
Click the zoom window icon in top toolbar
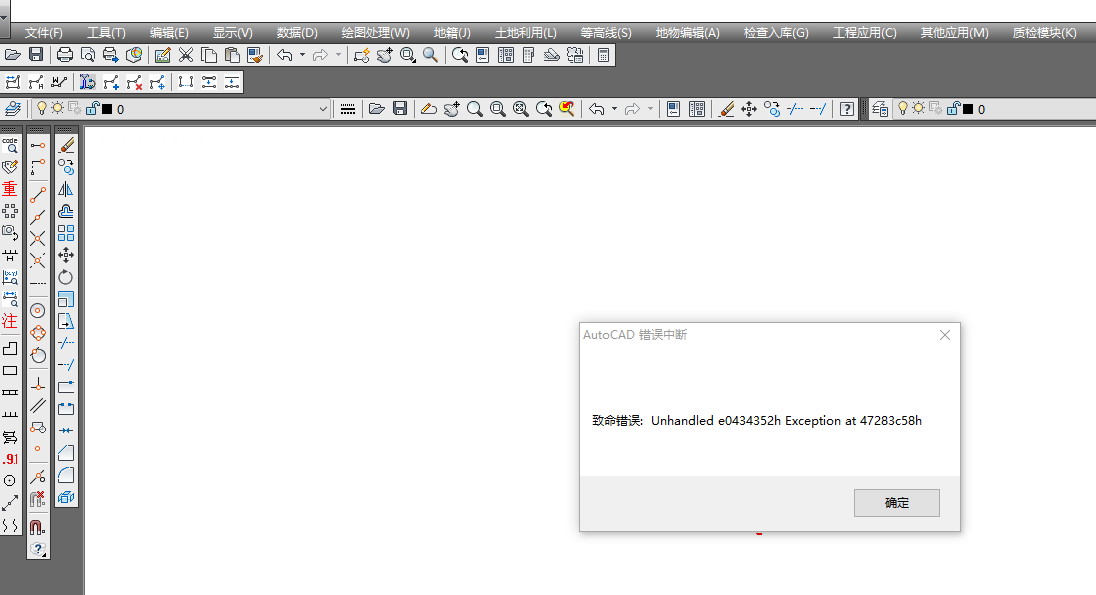pos(408,55)
